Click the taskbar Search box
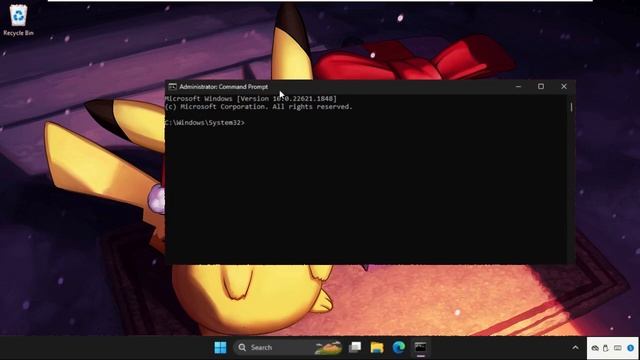 click(288, 347)
